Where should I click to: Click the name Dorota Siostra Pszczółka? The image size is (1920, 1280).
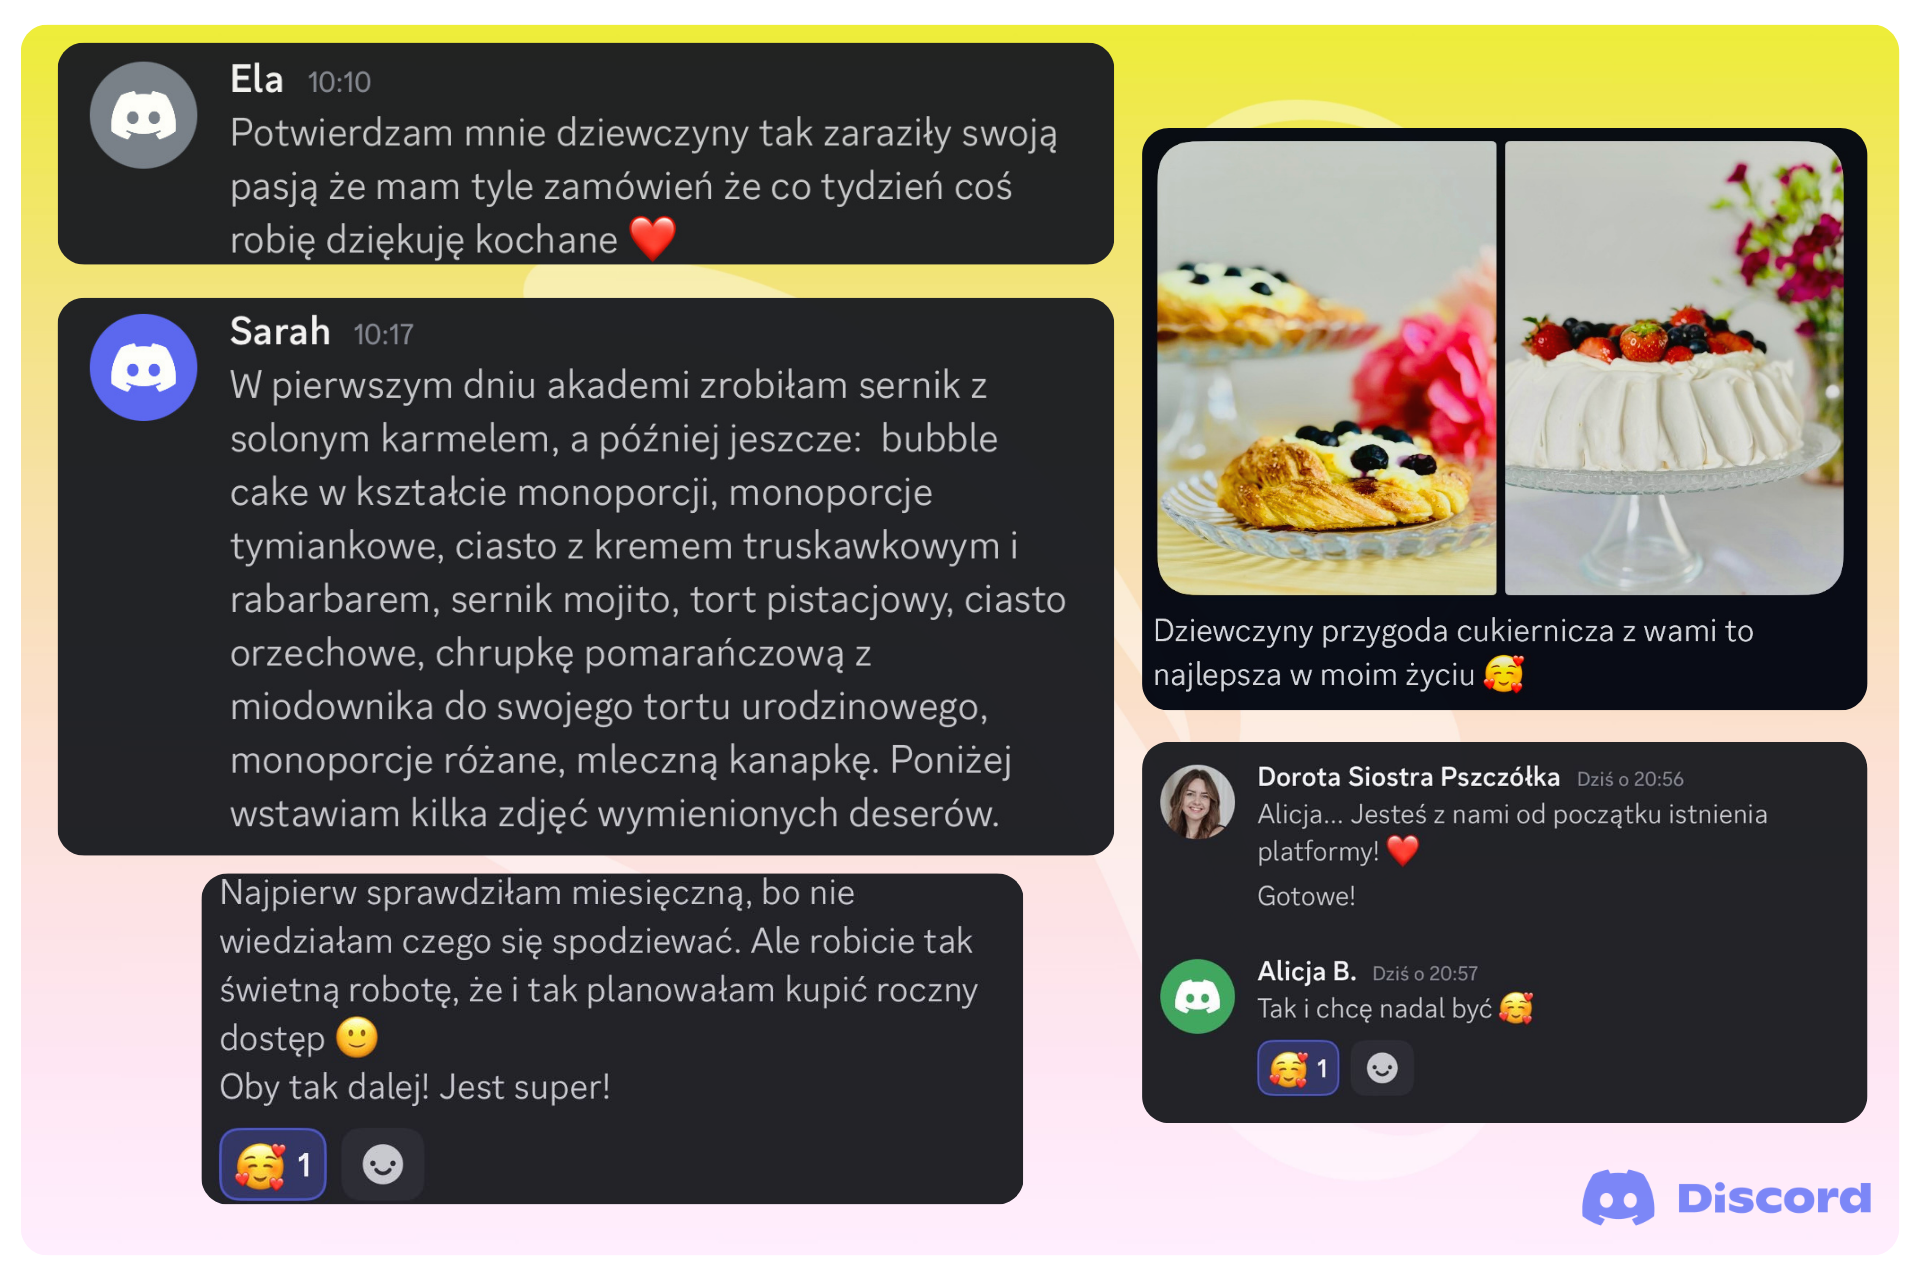pos(1408,777)
